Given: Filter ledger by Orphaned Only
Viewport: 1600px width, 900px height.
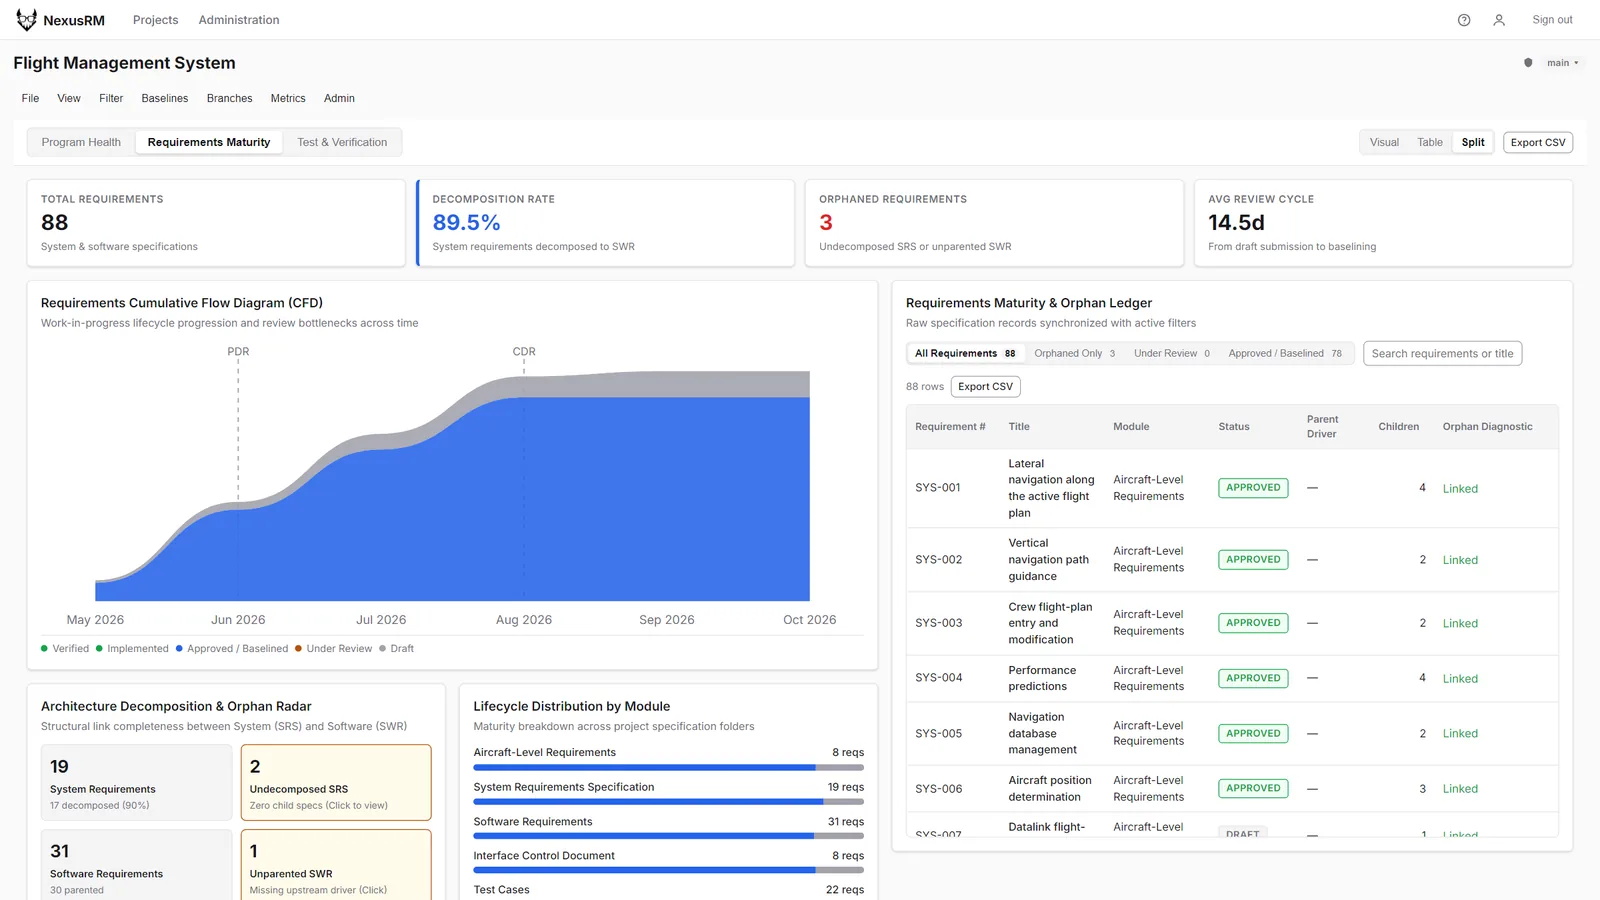Looking at the screenshot, I should pyautogui.click(x=1075, y=353).
